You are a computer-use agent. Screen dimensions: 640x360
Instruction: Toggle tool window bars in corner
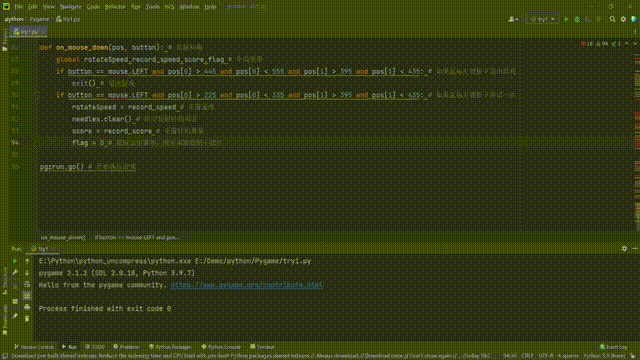tap(5, 356)
